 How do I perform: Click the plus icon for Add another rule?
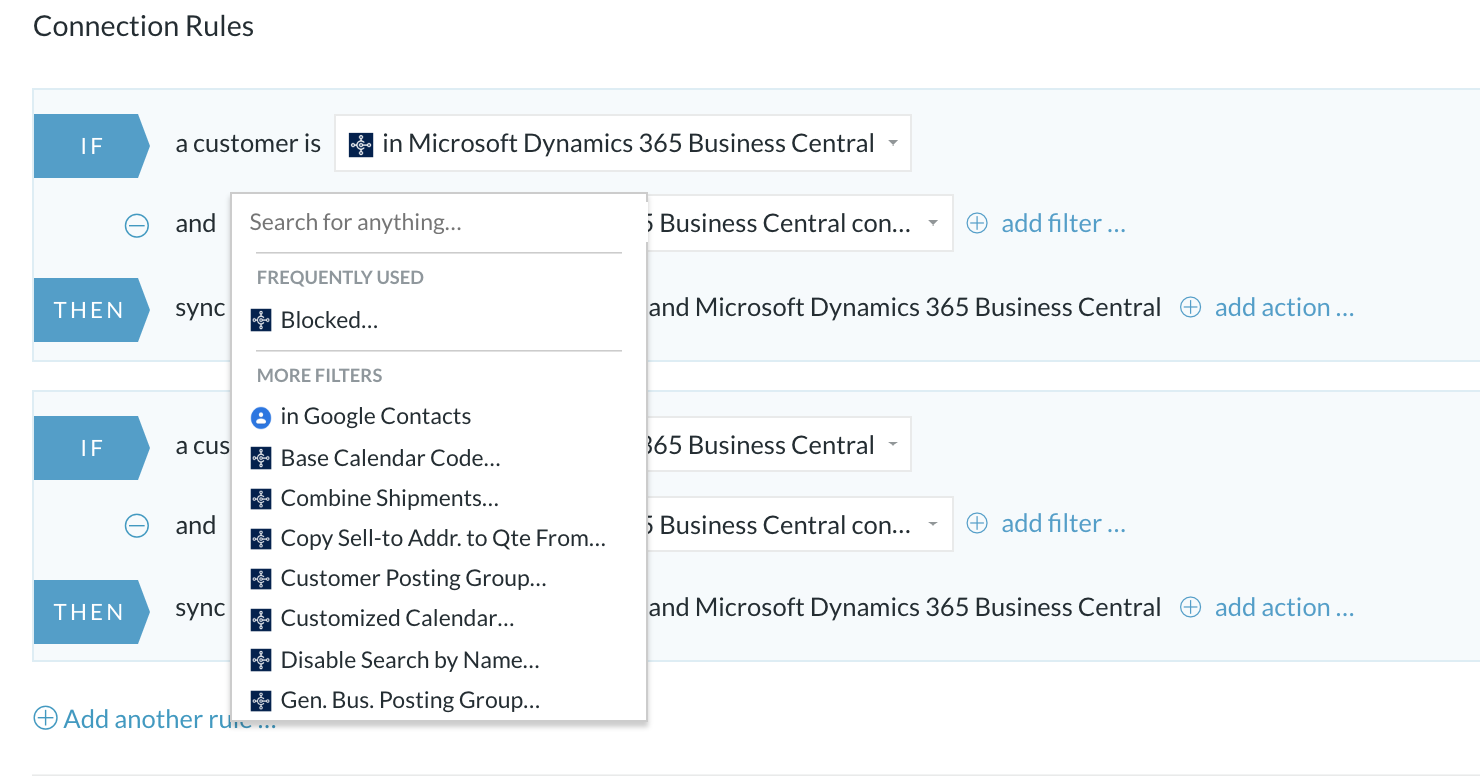click(x=45, y=718)
